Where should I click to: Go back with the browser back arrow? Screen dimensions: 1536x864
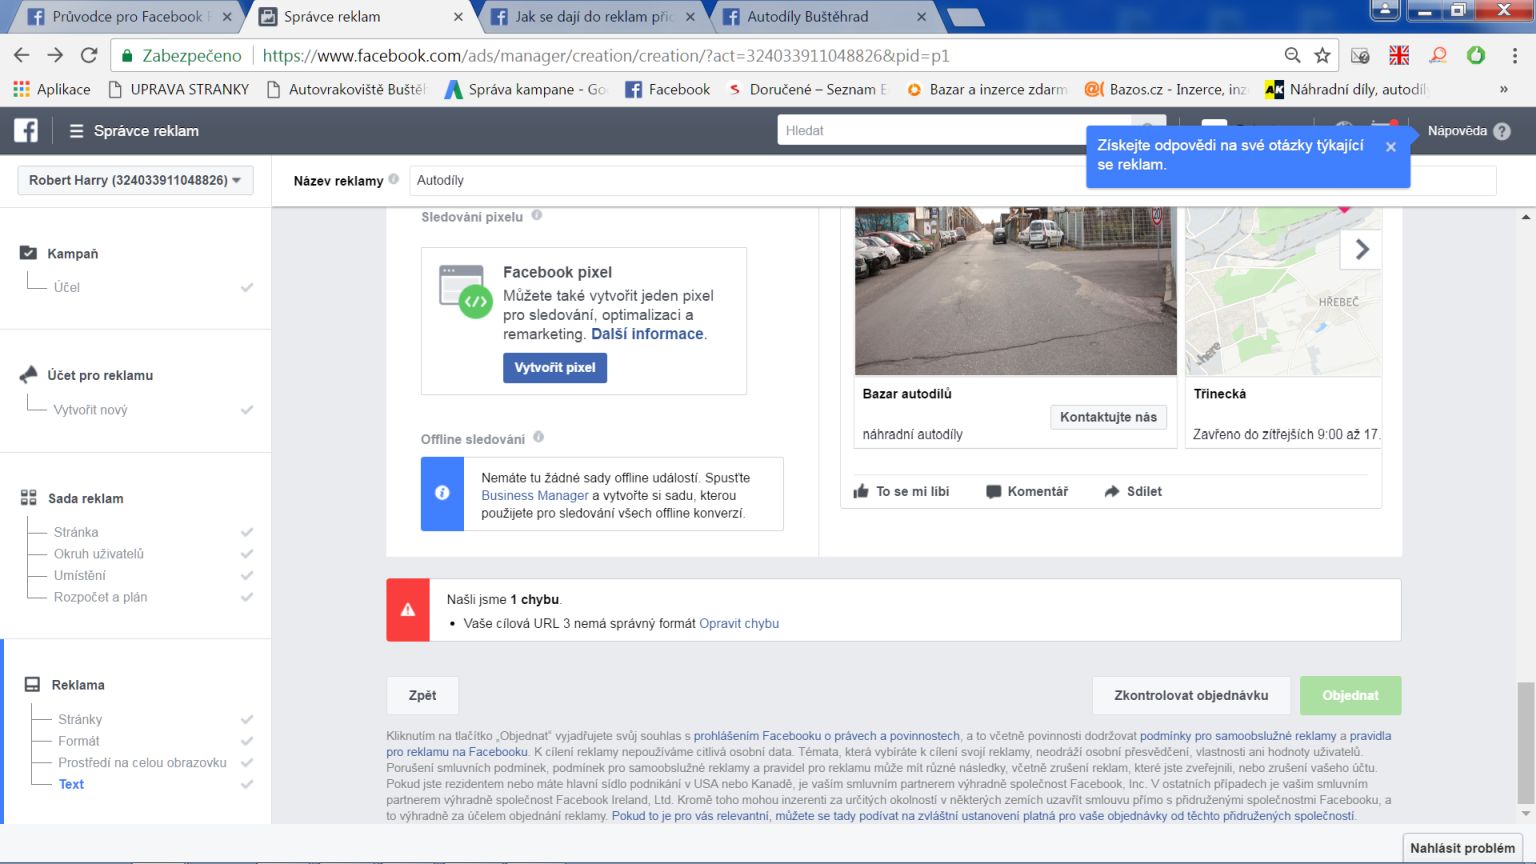(x=22, y=55)
